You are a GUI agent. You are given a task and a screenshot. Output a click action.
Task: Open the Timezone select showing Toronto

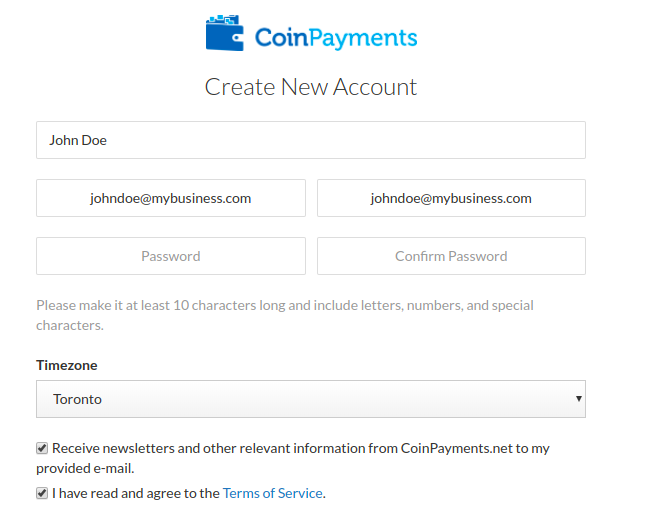pos(311,399)
